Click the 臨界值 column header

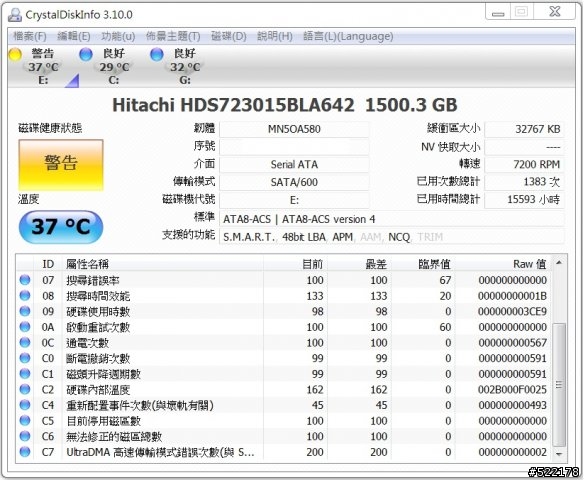pyautogui.click(x=423, y=264)
